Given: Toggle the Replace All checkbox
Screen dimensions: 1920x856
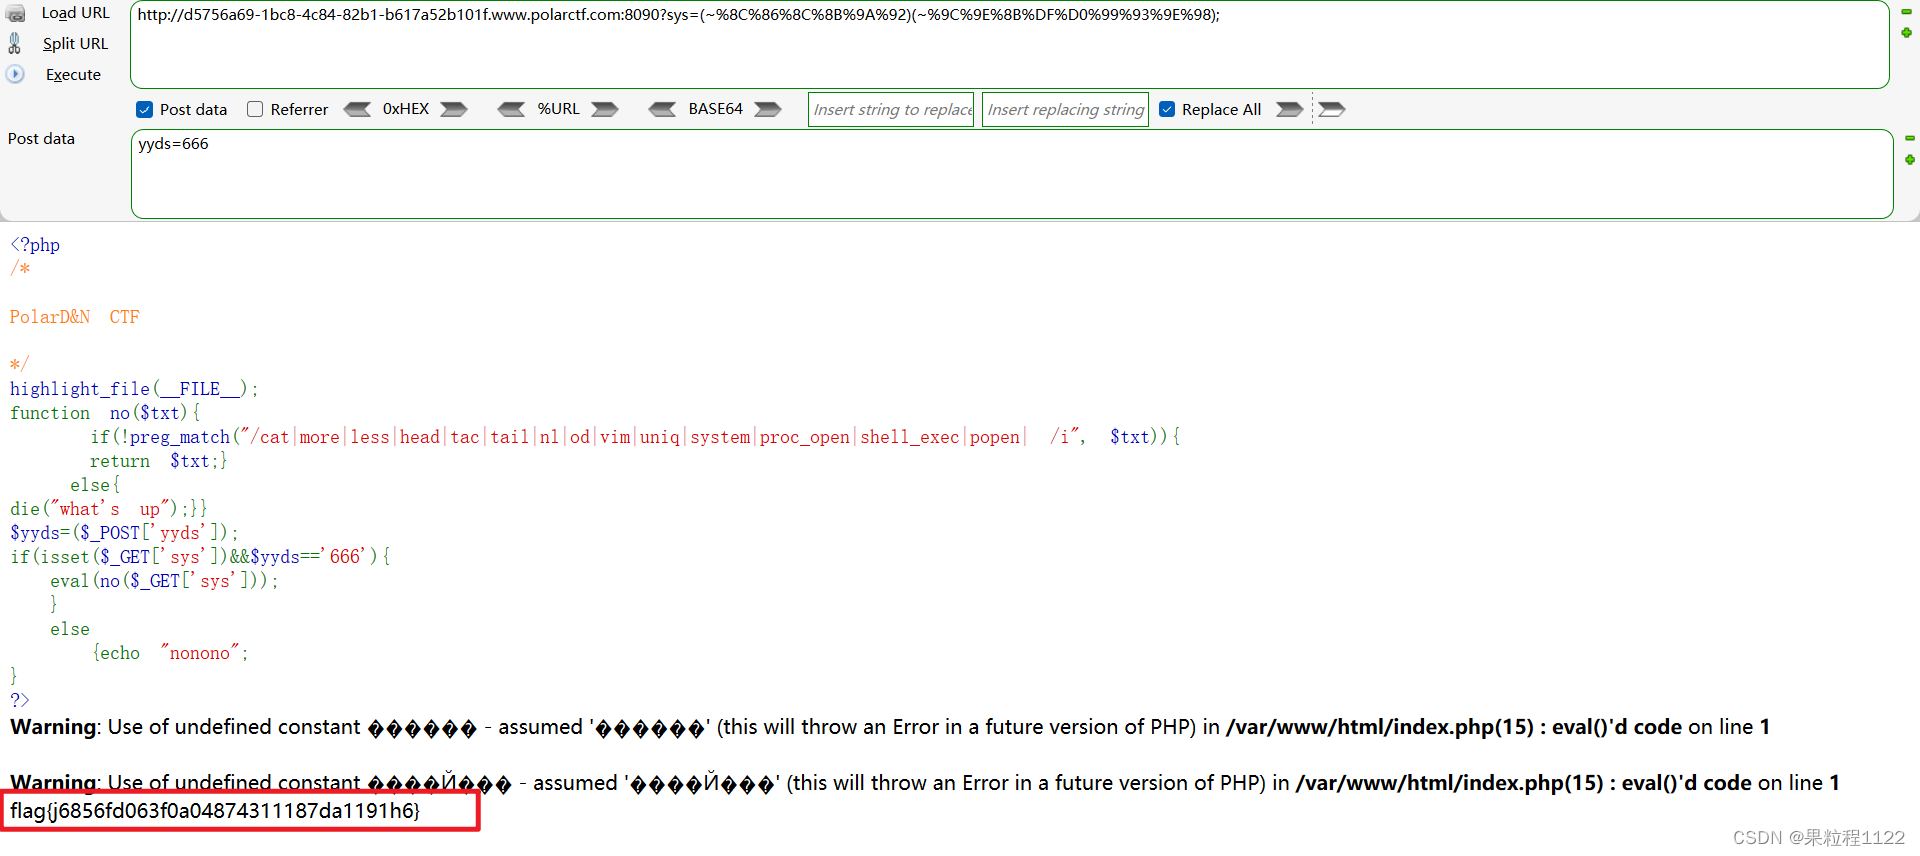Looking at the screenshot, I should [1167, 109].
